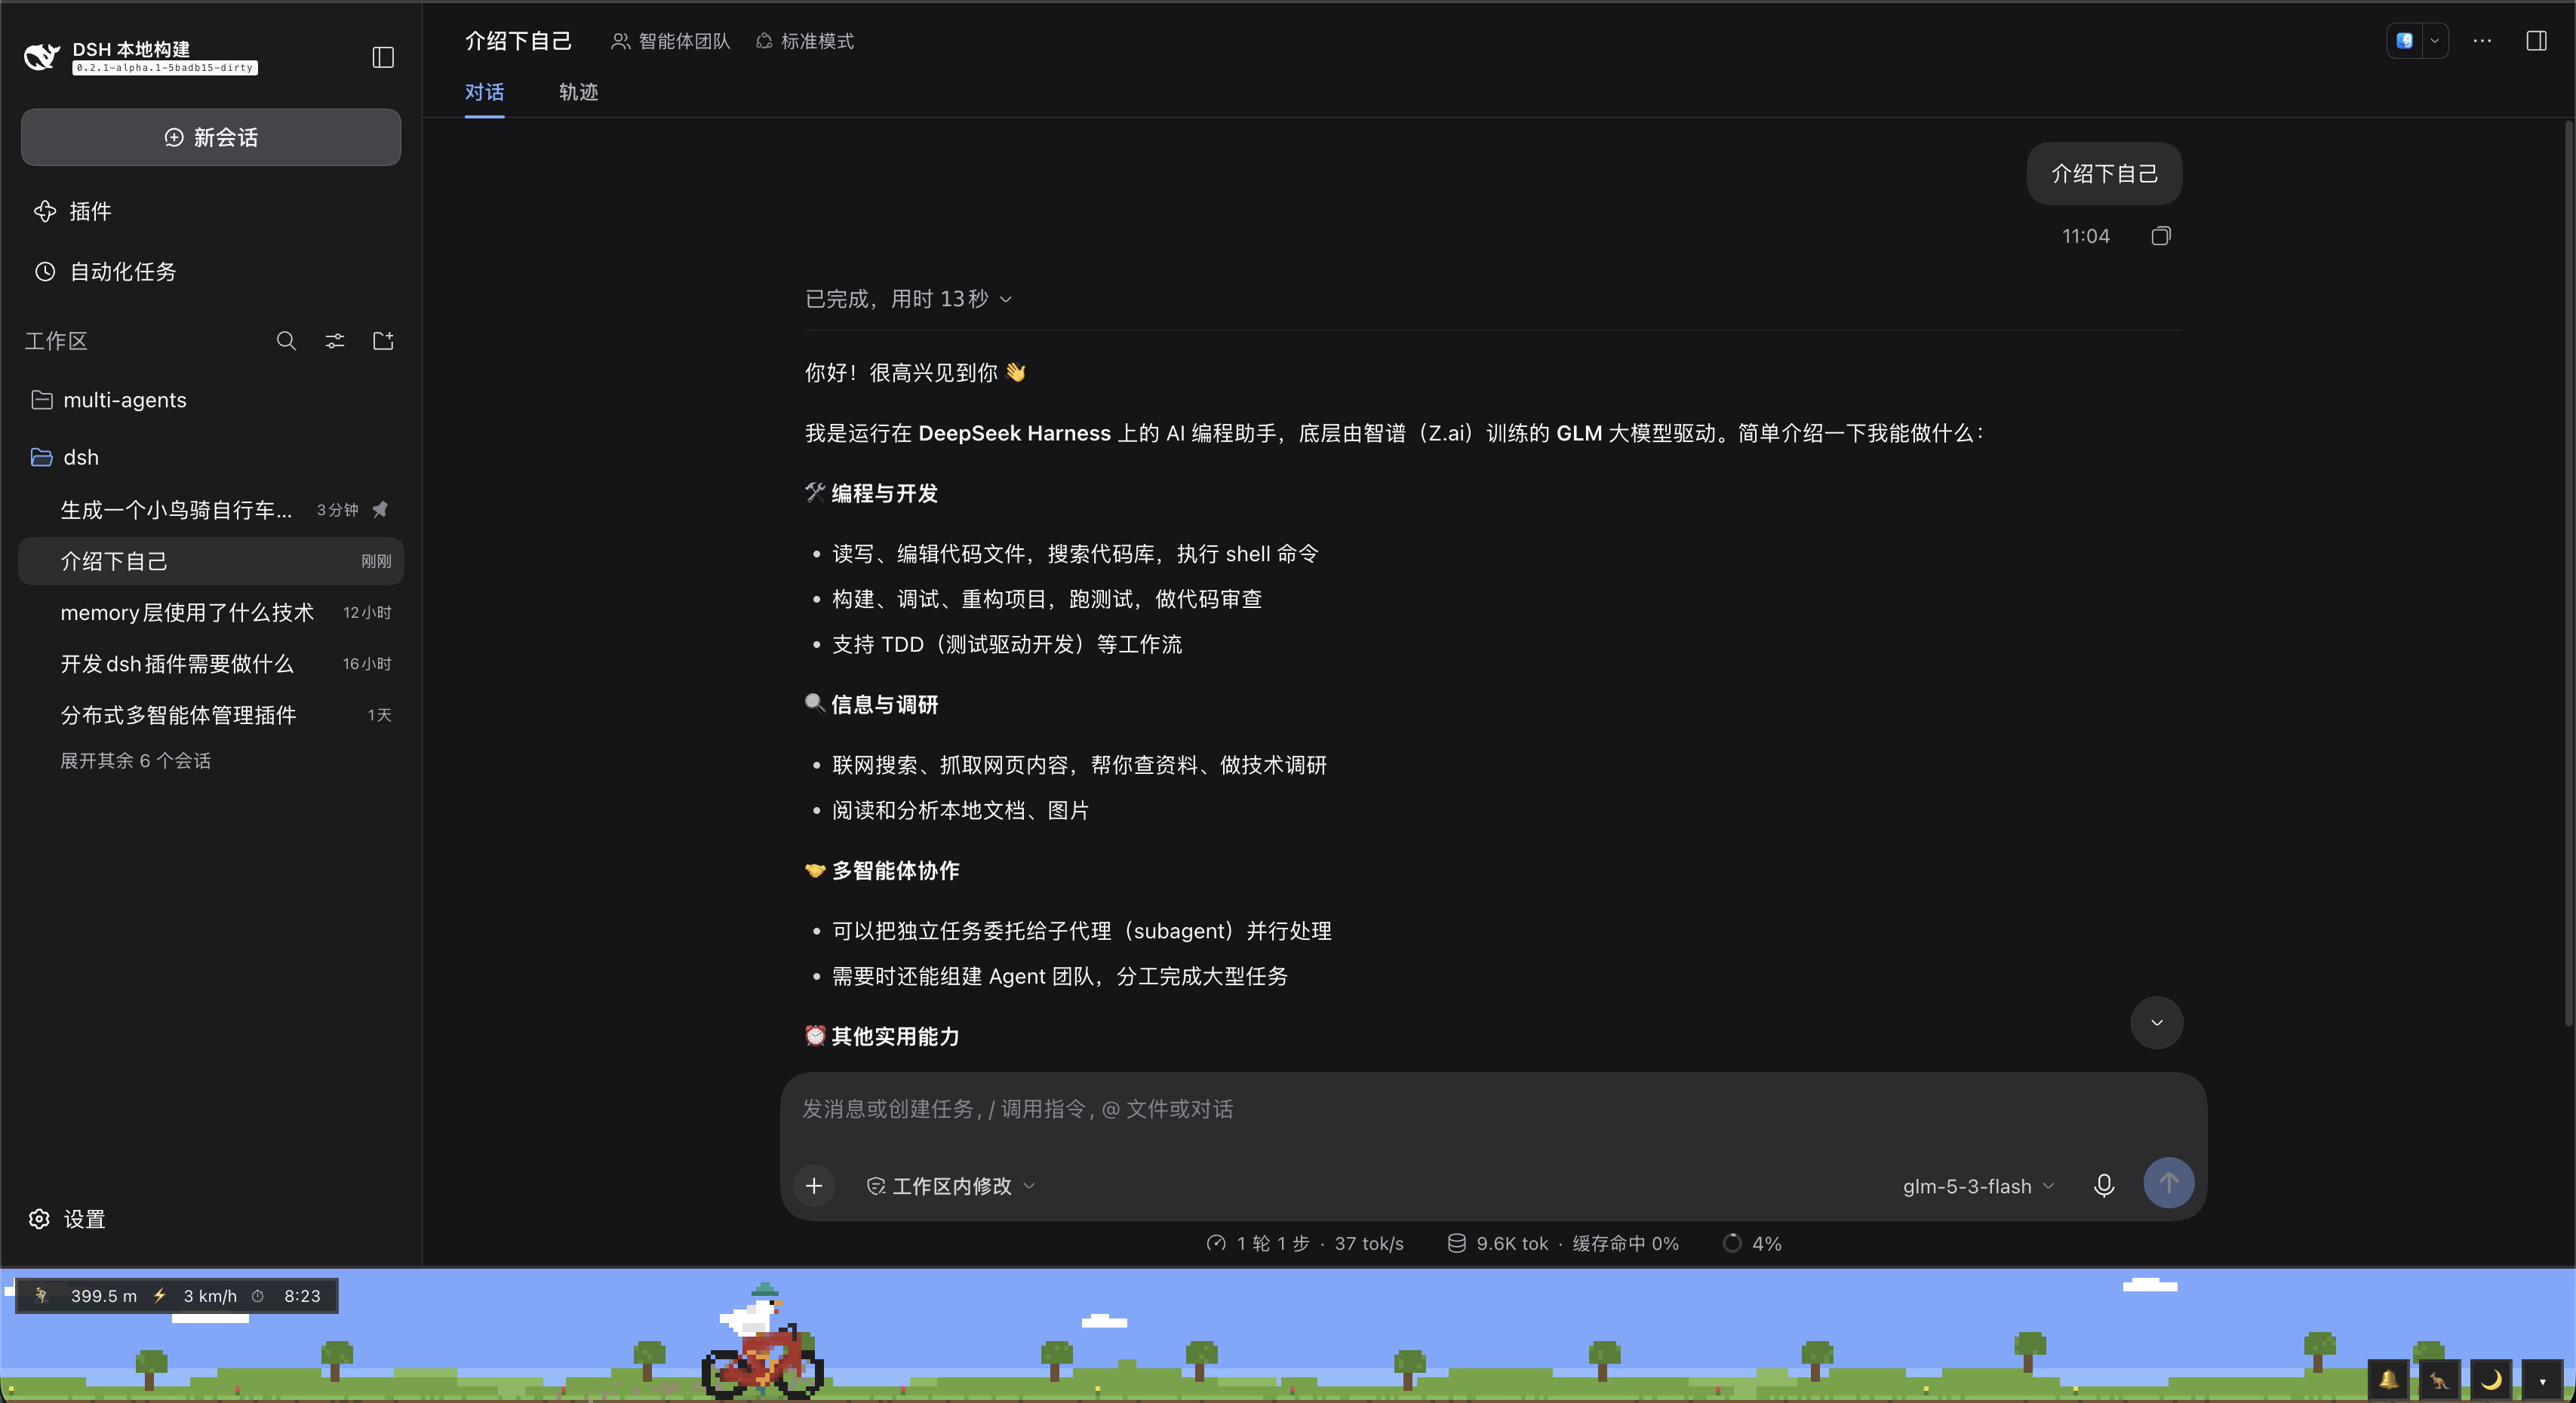Focus the message input field

(1493, 1109)
